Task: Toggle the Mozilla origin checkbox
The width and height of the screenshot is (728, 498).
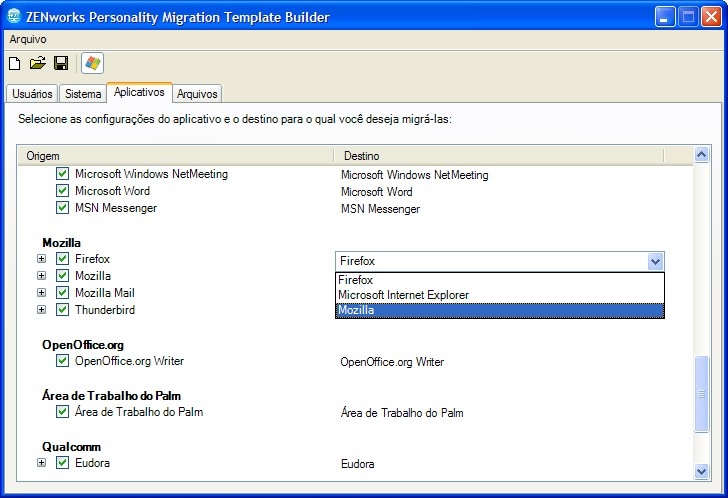Action: (63, 276)
